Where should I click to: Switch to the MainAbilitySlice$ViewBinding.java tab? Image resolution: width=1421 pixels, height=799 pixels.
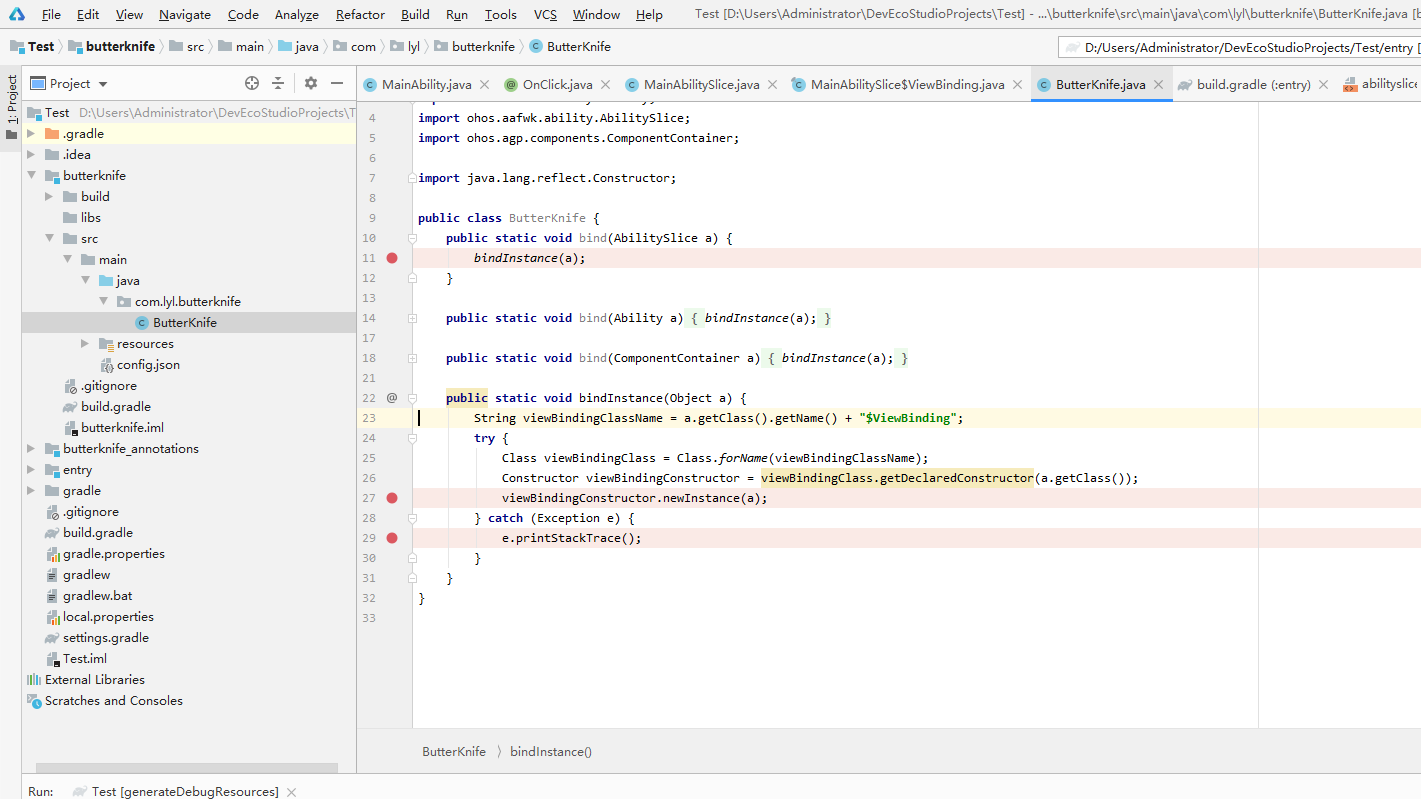pyautogui.click(x=907, y=85)
